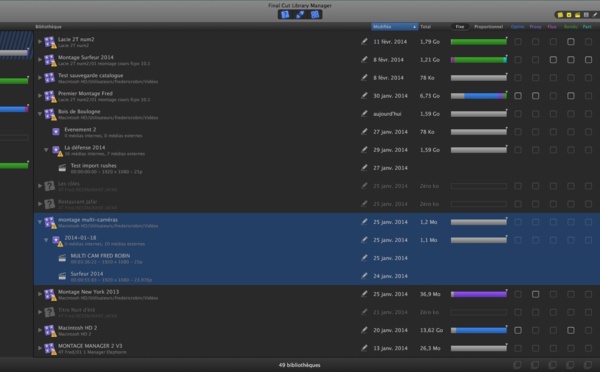The height and width of the screenshot is (372, 600).
Task: Click the blue diagonal tool toolbar icon
Action: pos(300,15)
